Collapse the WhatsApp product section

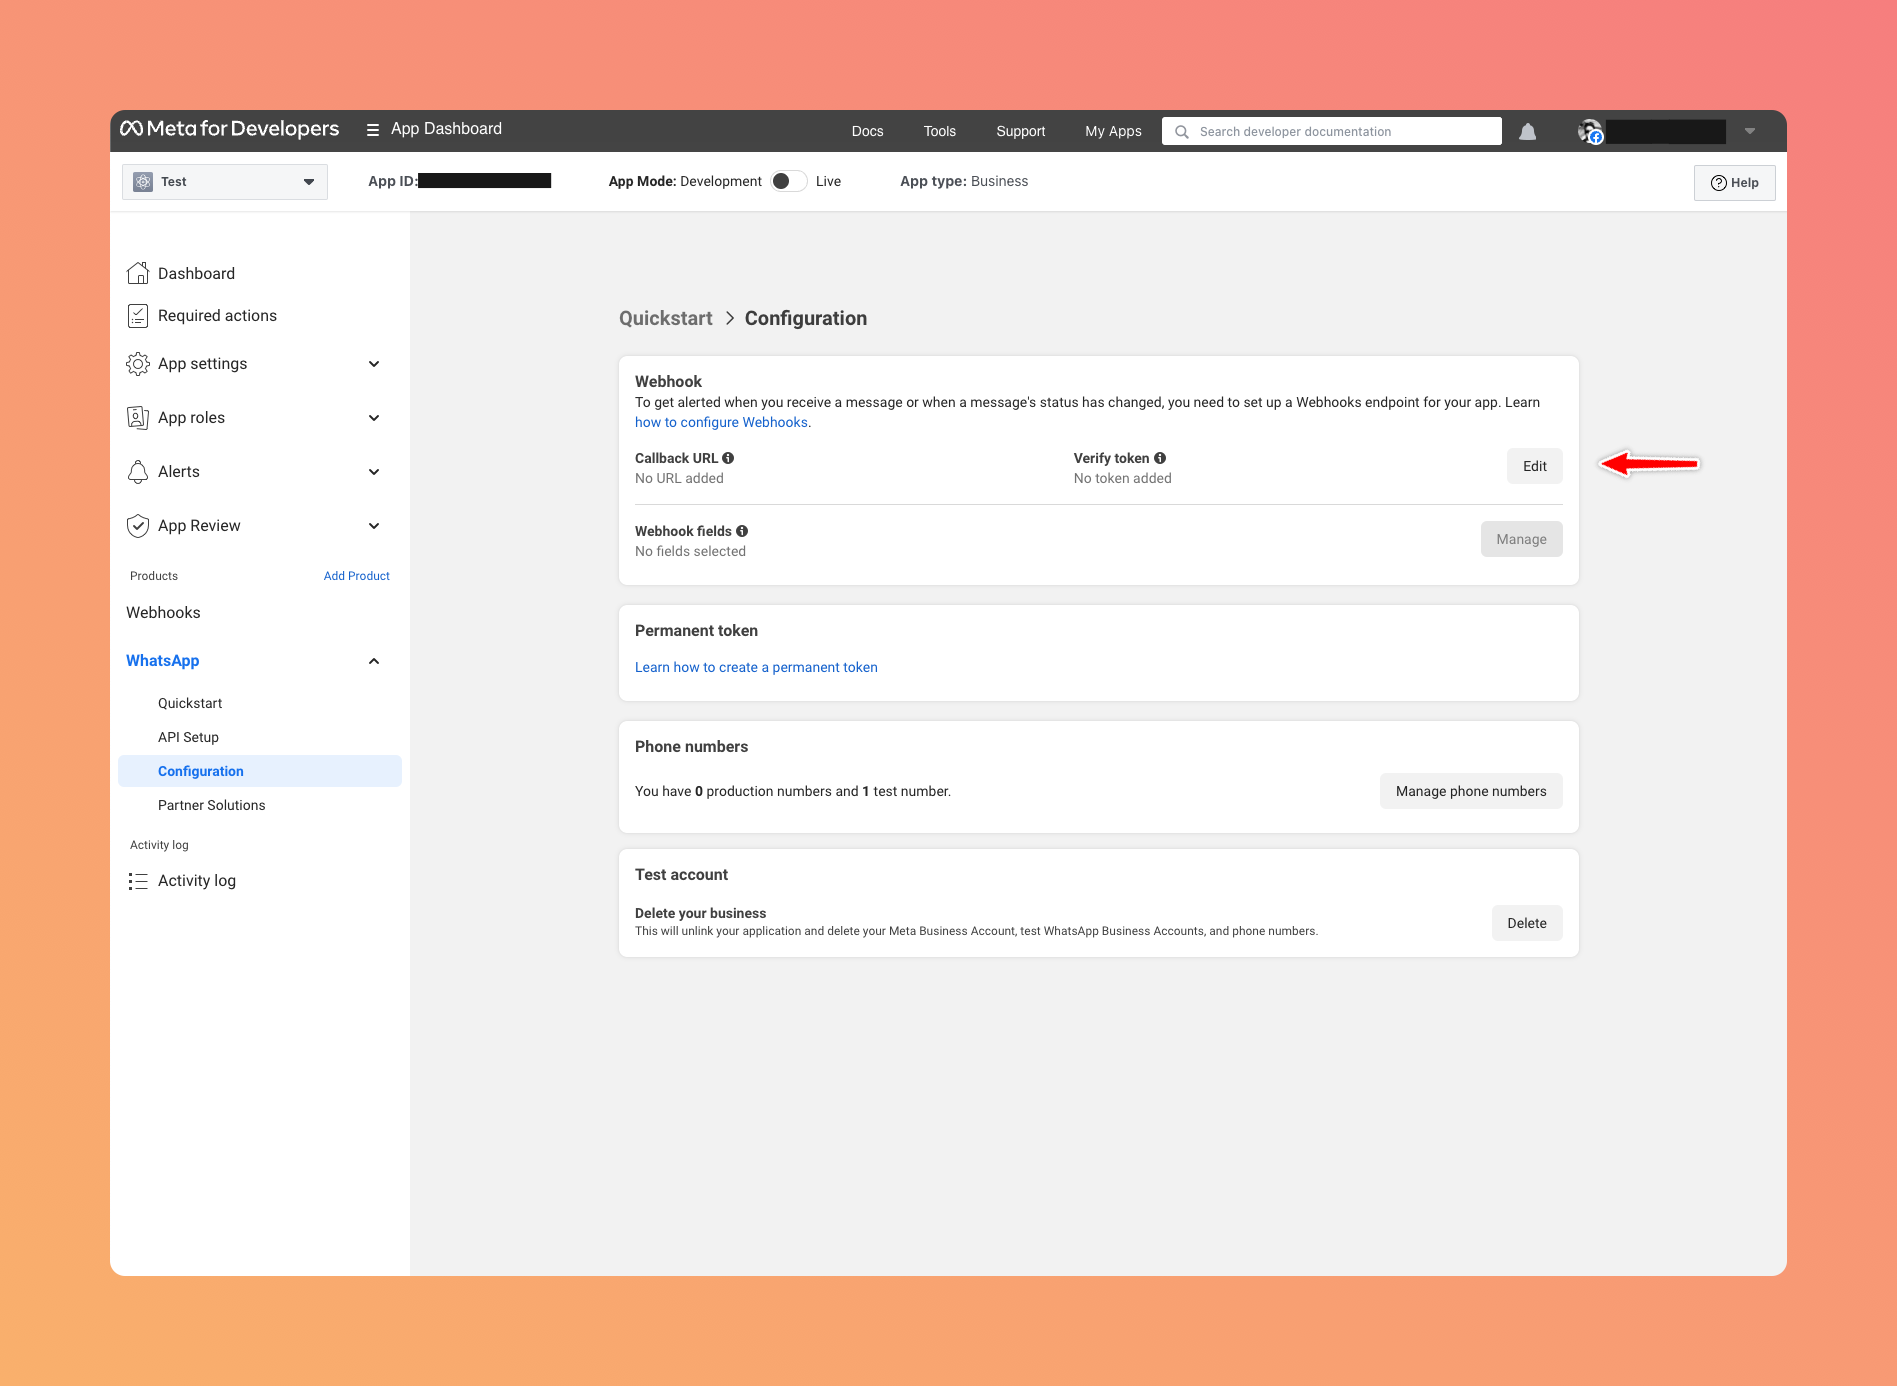point(374,661)
